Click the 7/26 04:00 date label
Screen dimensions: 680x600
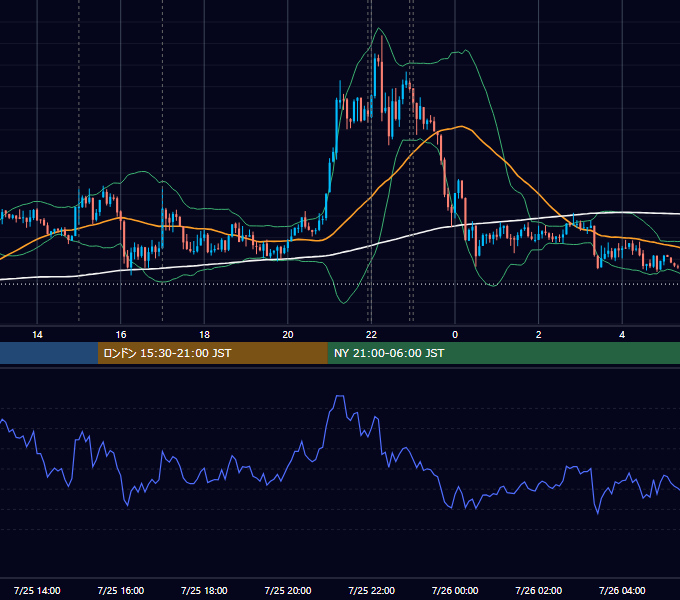pos(622,590)
